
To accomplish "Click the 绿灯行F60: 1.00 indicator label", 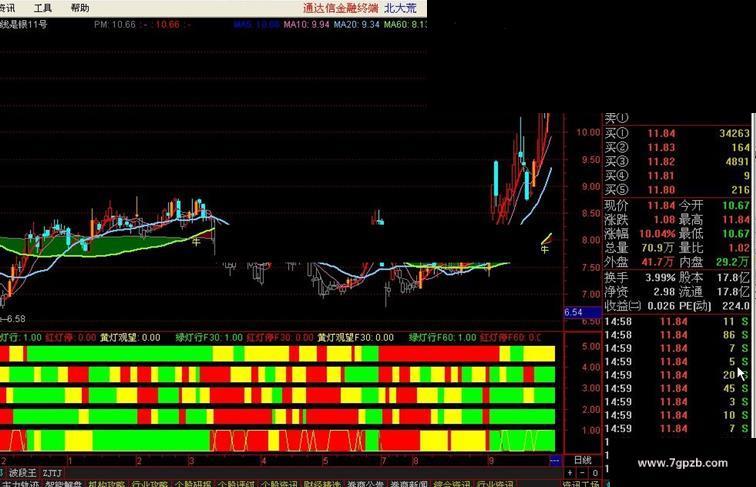I will click(x=443, y=338).
